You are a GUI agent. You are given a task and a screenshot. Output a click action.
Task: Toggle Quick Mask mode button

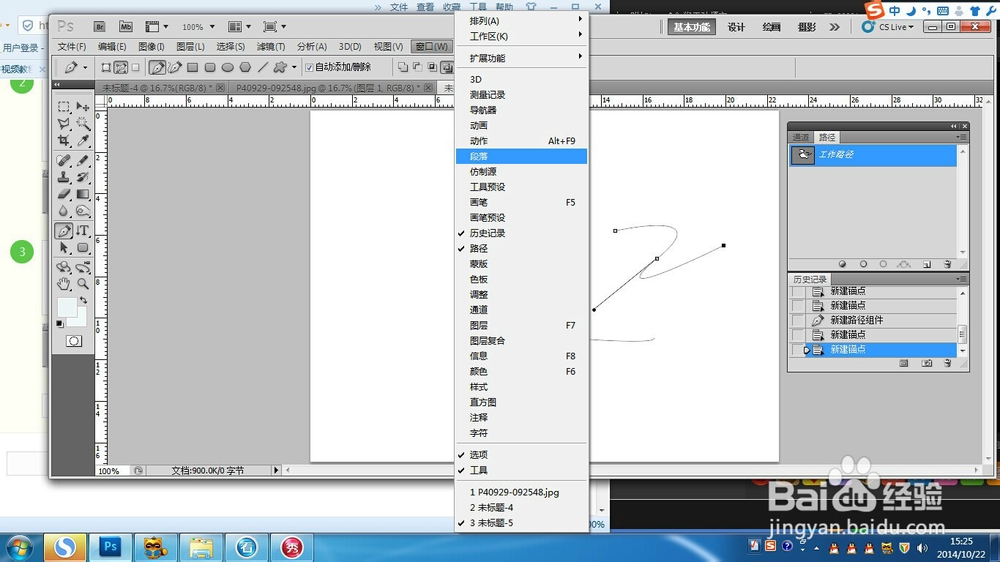pos(73,341)
